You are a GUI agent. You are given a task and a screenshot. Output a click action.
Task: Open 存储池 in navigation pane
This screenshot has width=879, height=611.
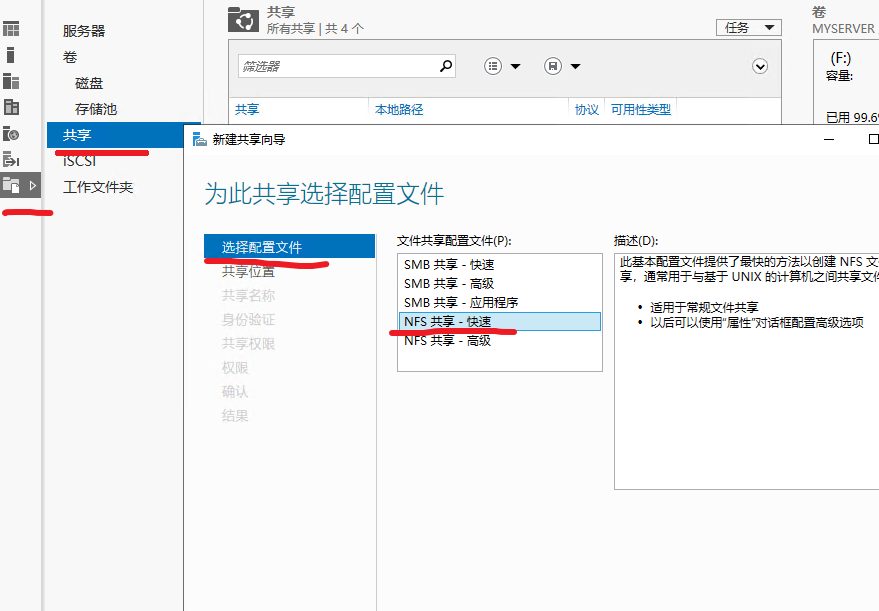[x=96, y=109]
